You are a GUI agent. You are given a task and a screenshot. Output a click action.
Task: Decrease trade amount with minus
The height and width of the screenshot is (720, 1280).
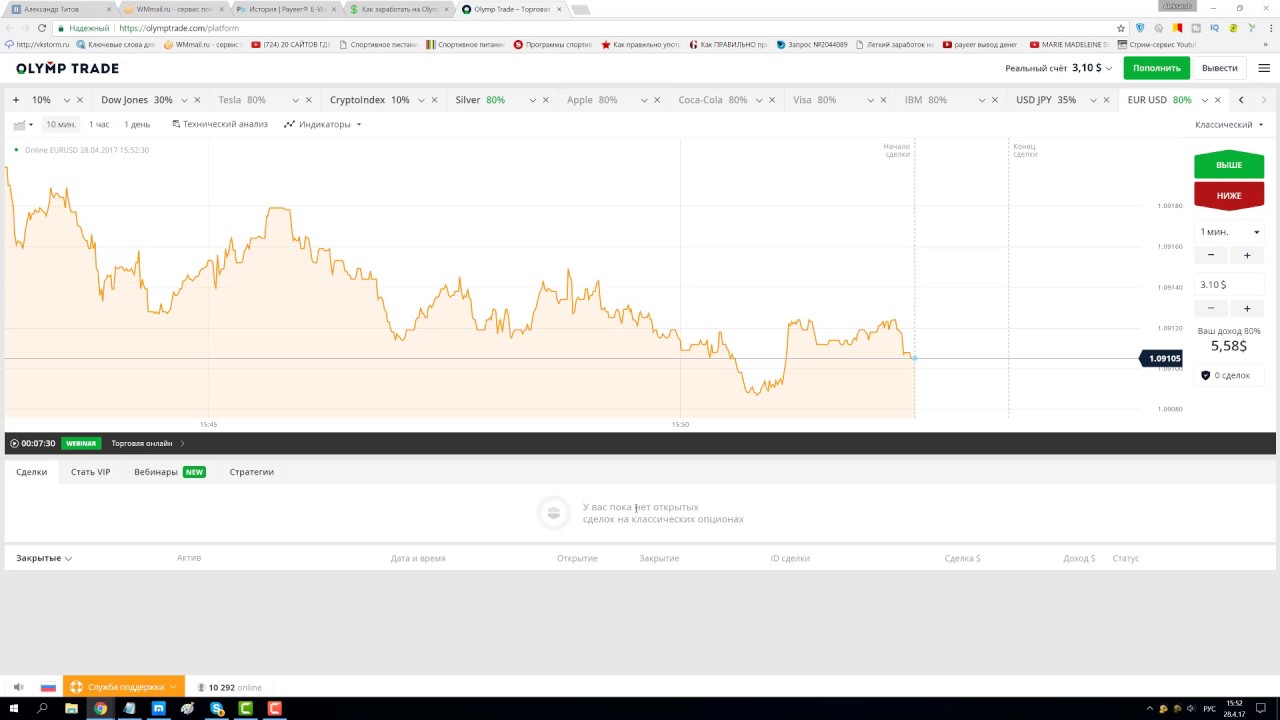coord(1211,308)
